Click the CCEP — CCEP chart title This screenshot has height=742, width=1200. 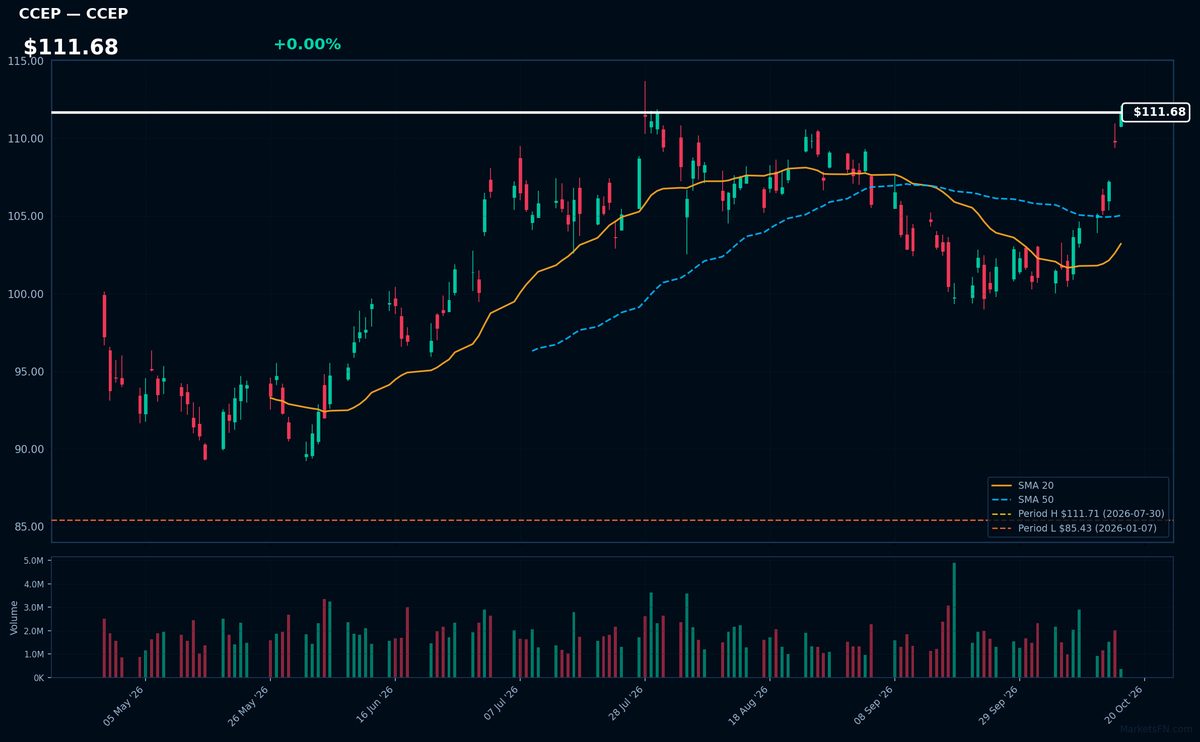point(73,14)
